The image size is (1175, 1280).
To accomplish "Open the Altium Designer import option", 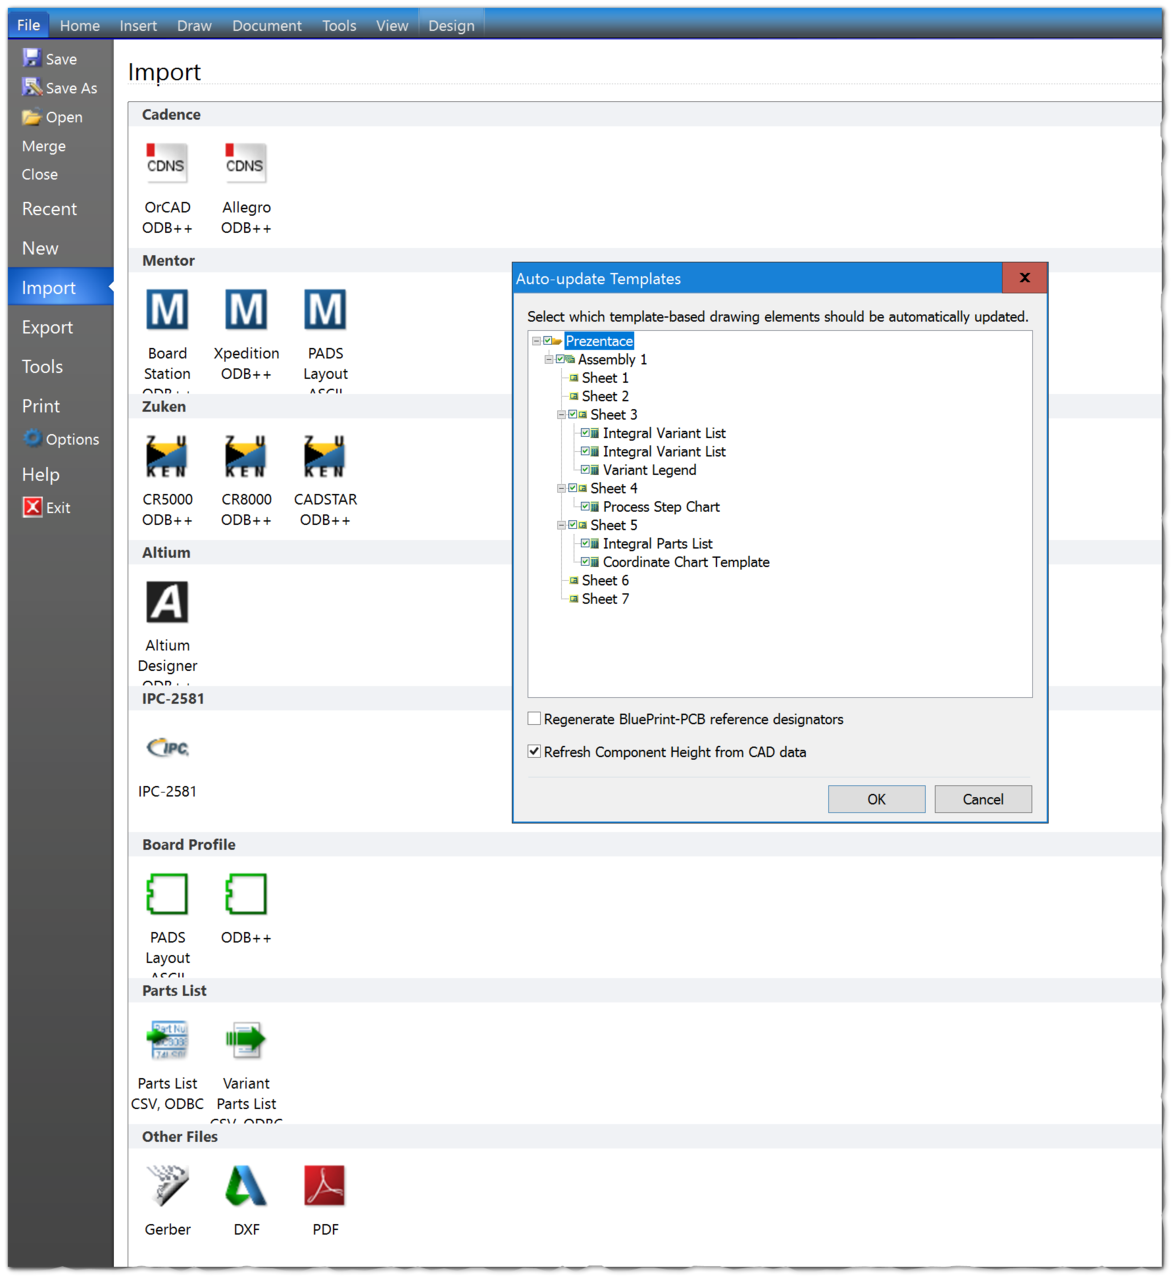I will click(167, 603).
